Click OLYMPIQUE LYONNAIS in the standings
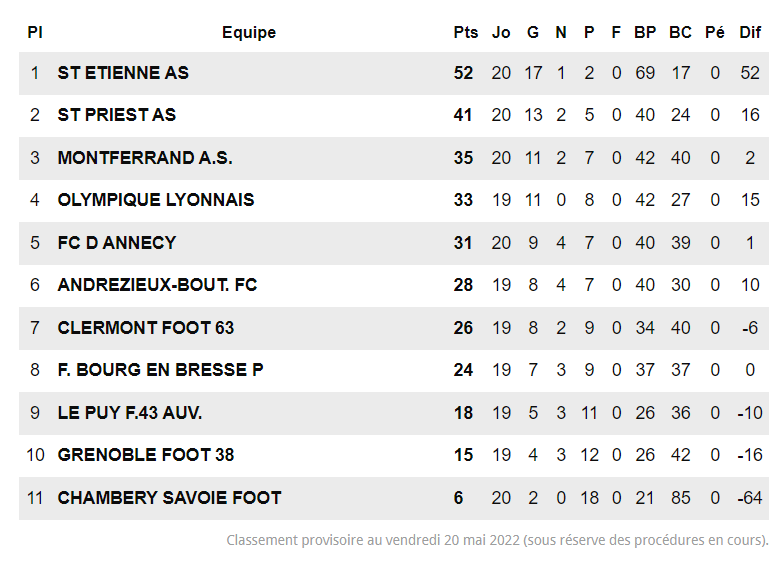Screen dimensions: 783x561 coord(156,200)
